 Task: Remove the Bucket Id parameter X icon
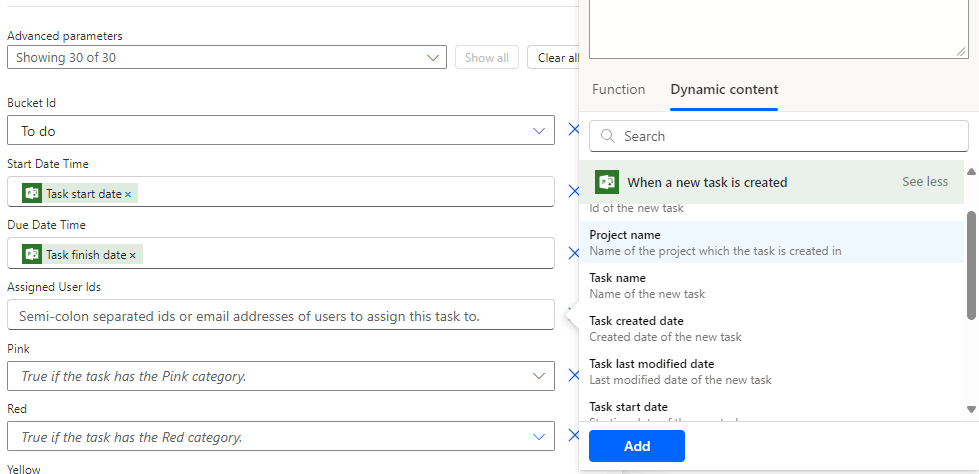[573, 130]
